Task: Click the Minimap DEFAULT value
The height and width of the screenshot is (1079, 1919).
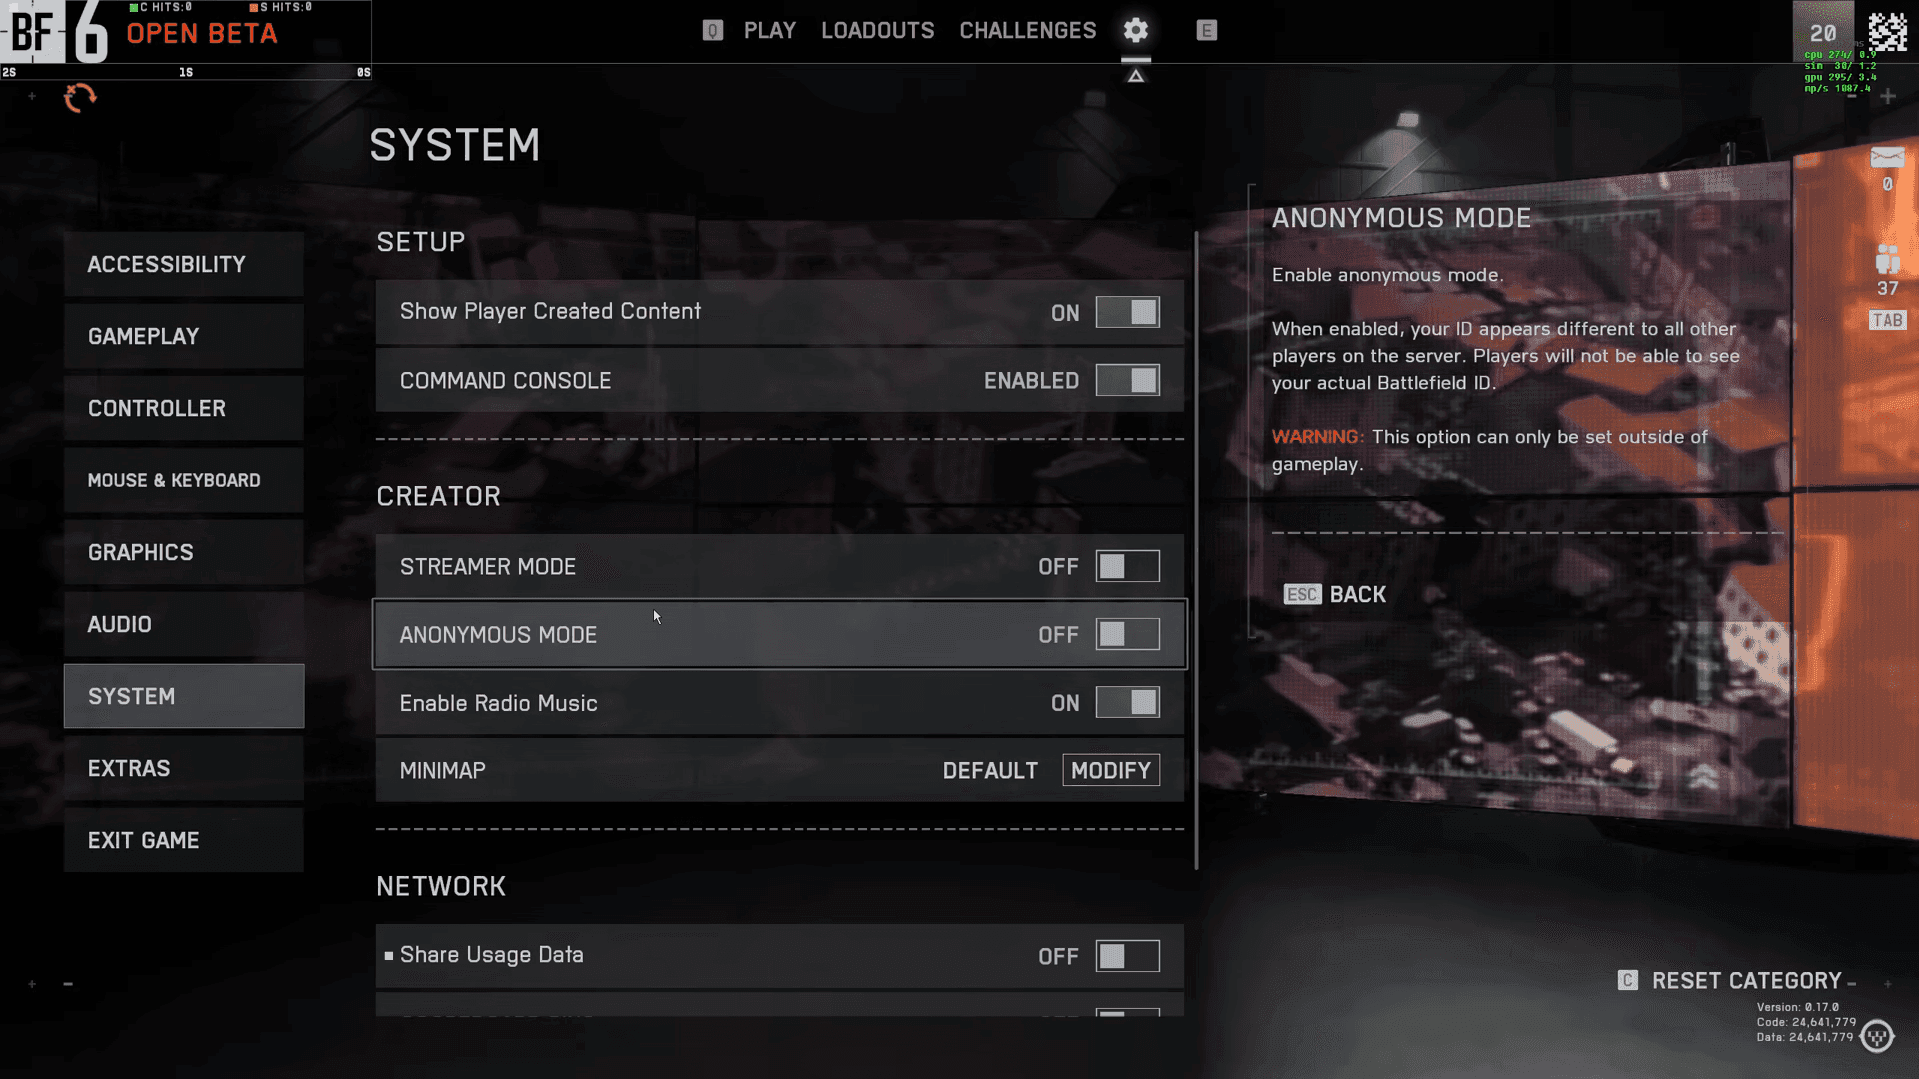Action: click(990, 770)
